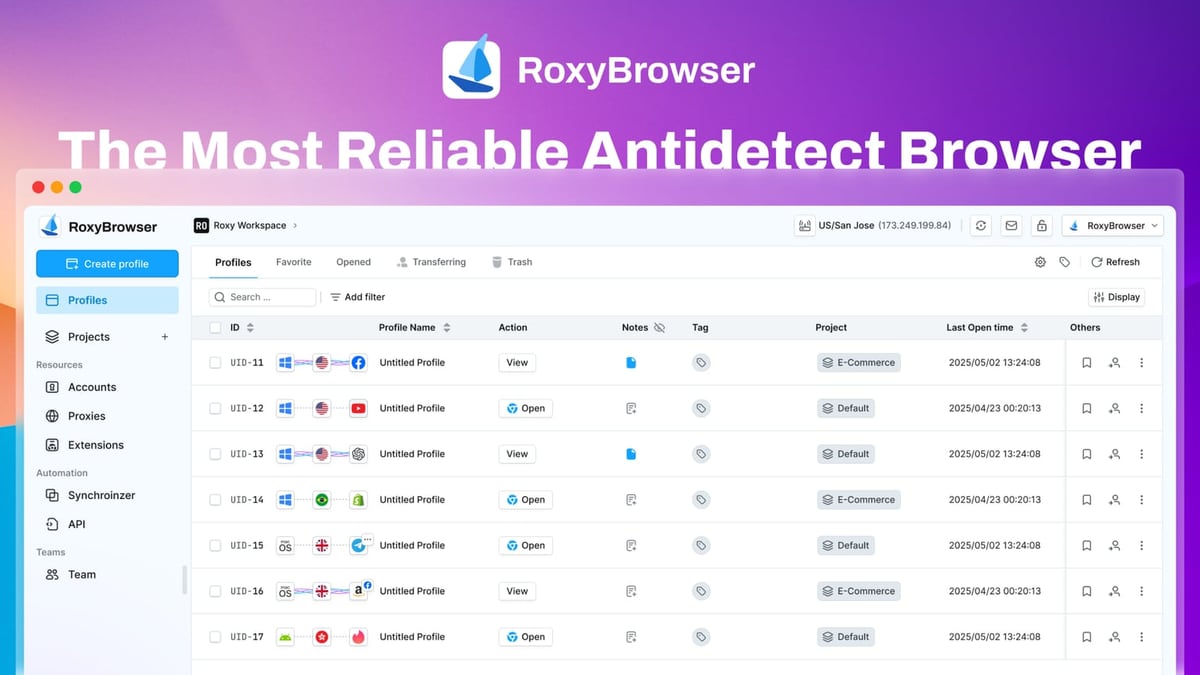Click Open button for UID-12
Viewport: 1200px width, 675px height.
pyautogui.click(x=526, y=408)
